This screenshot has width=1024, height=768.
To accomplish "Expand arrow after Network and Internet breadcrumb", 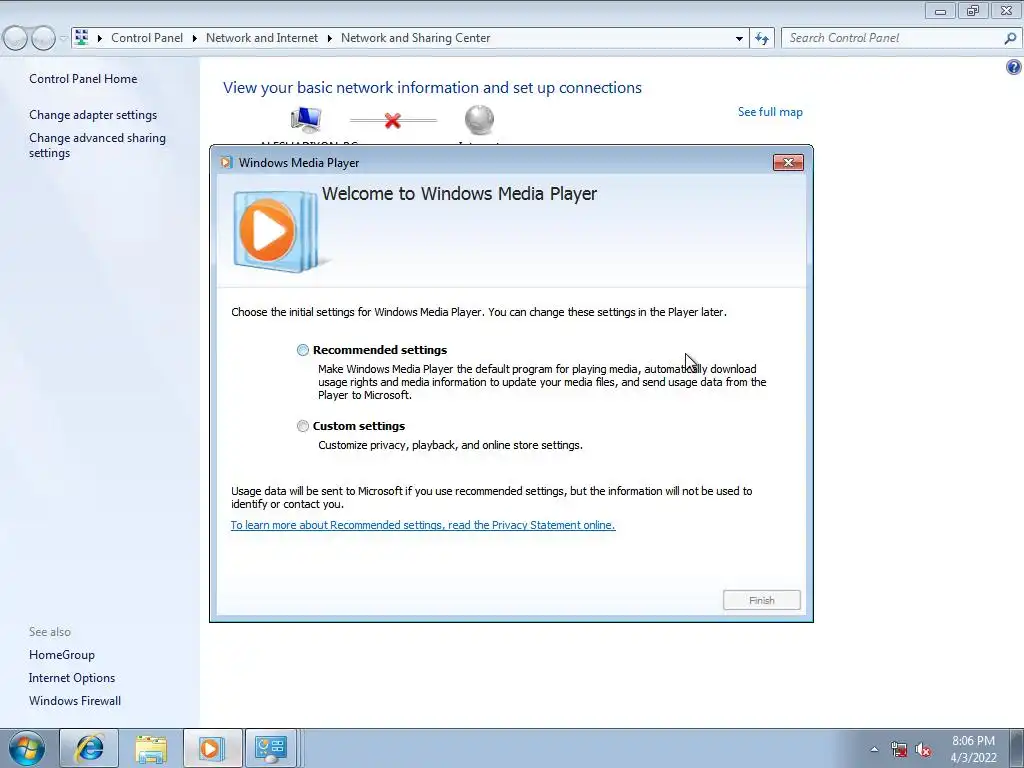I will pos(329,39).
